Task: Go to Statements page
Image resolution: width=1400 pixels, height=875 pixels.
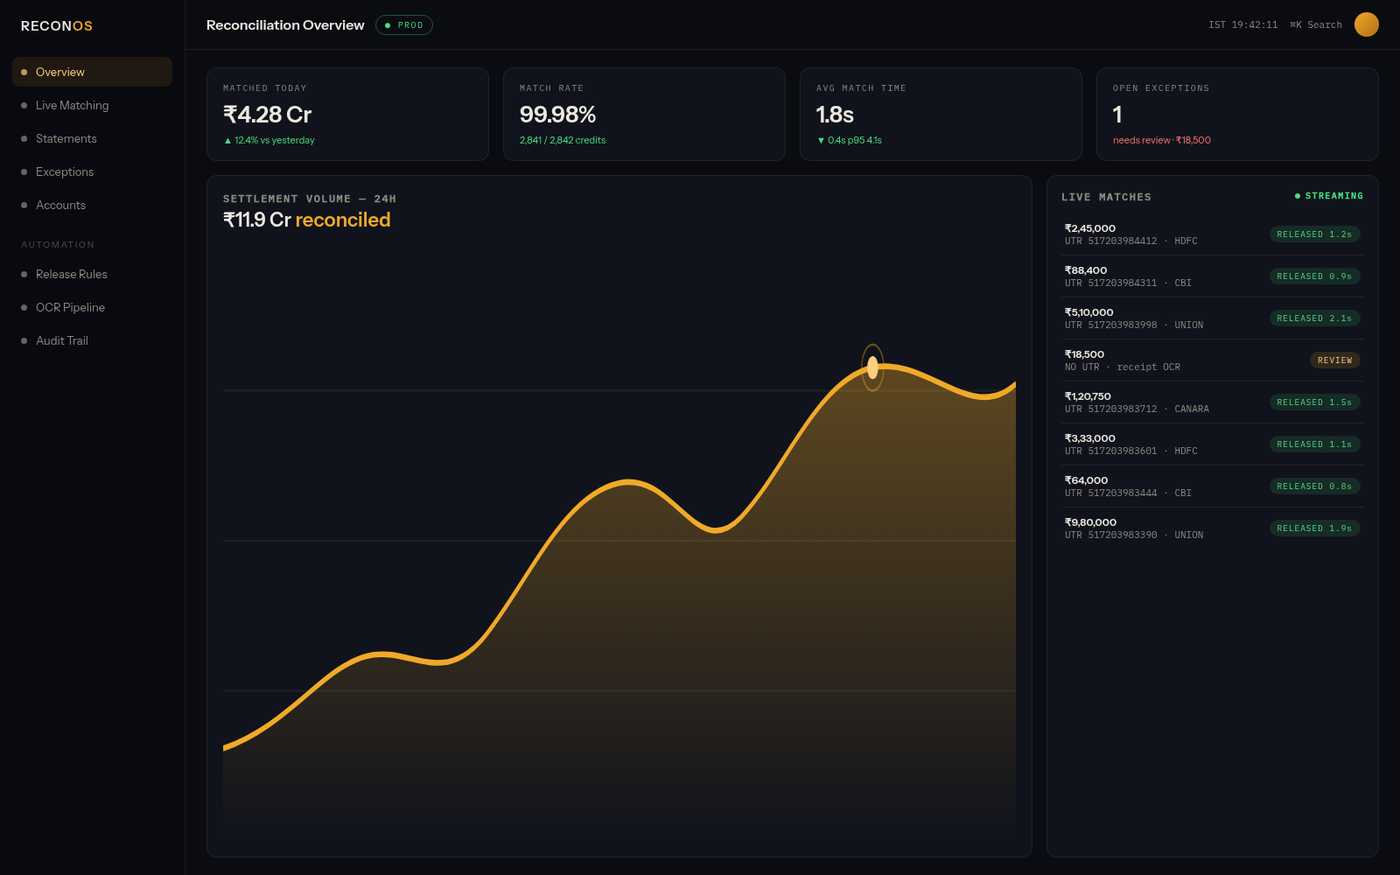Action: 92,138
